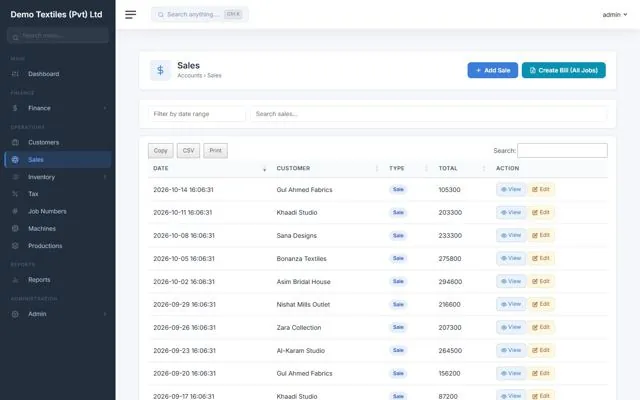Click the Finance dollar icon in sidebar

pos(15,108)
